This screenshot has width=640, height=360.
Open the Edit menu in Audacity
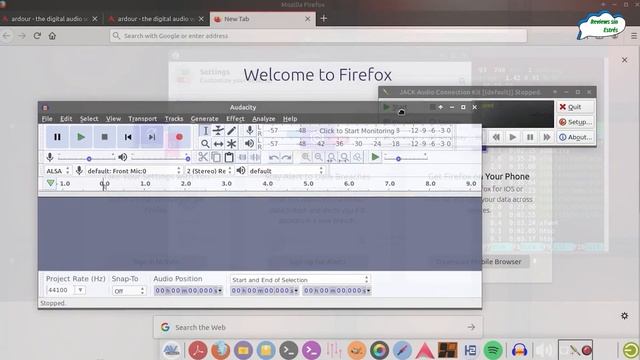66,119
